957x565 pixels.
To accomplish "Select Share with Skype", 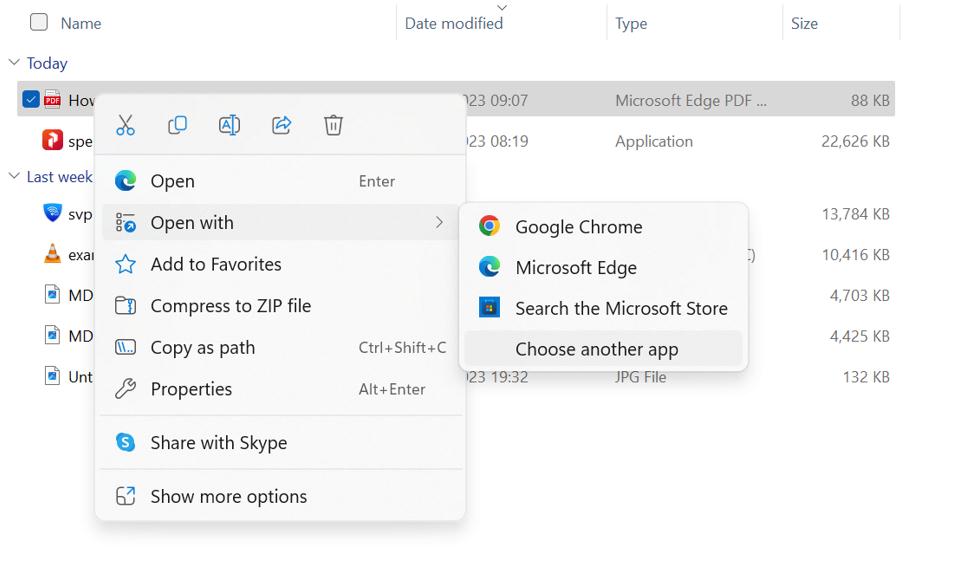I will coord(218,443).
